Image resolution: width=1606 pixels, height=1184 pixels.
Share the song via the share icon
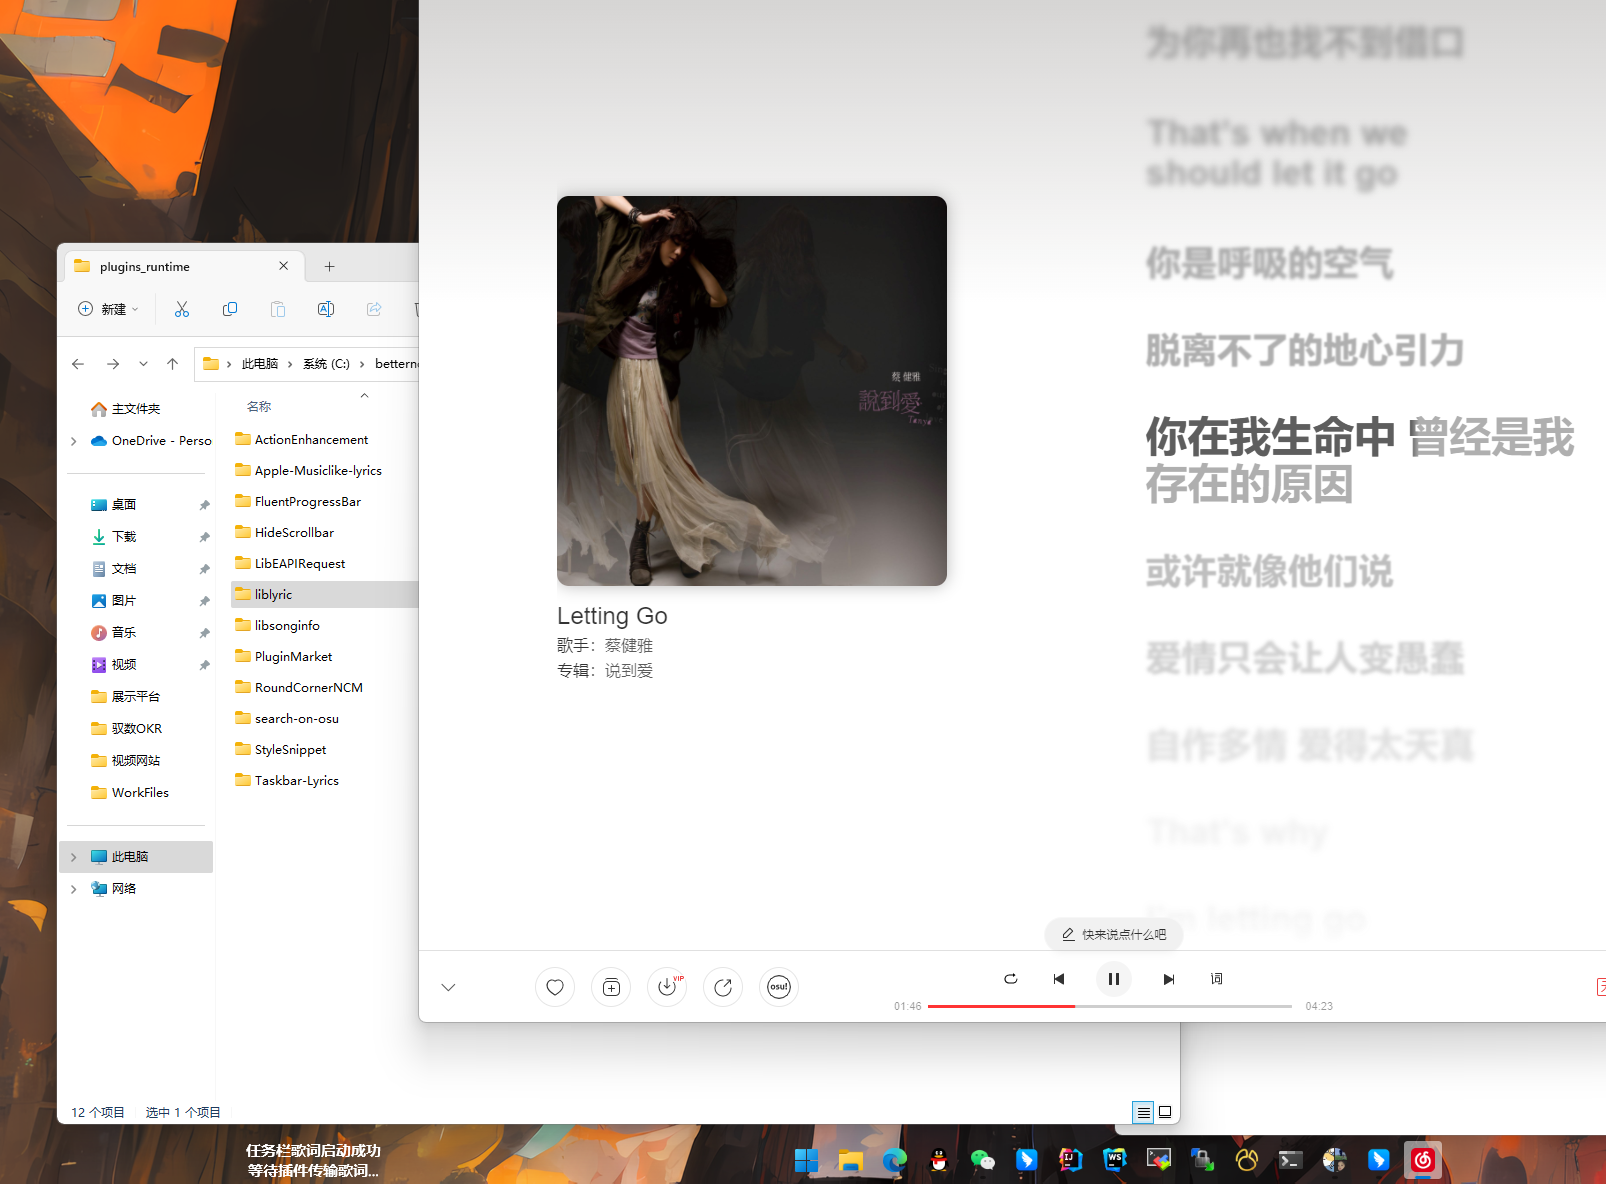[723, 987]
